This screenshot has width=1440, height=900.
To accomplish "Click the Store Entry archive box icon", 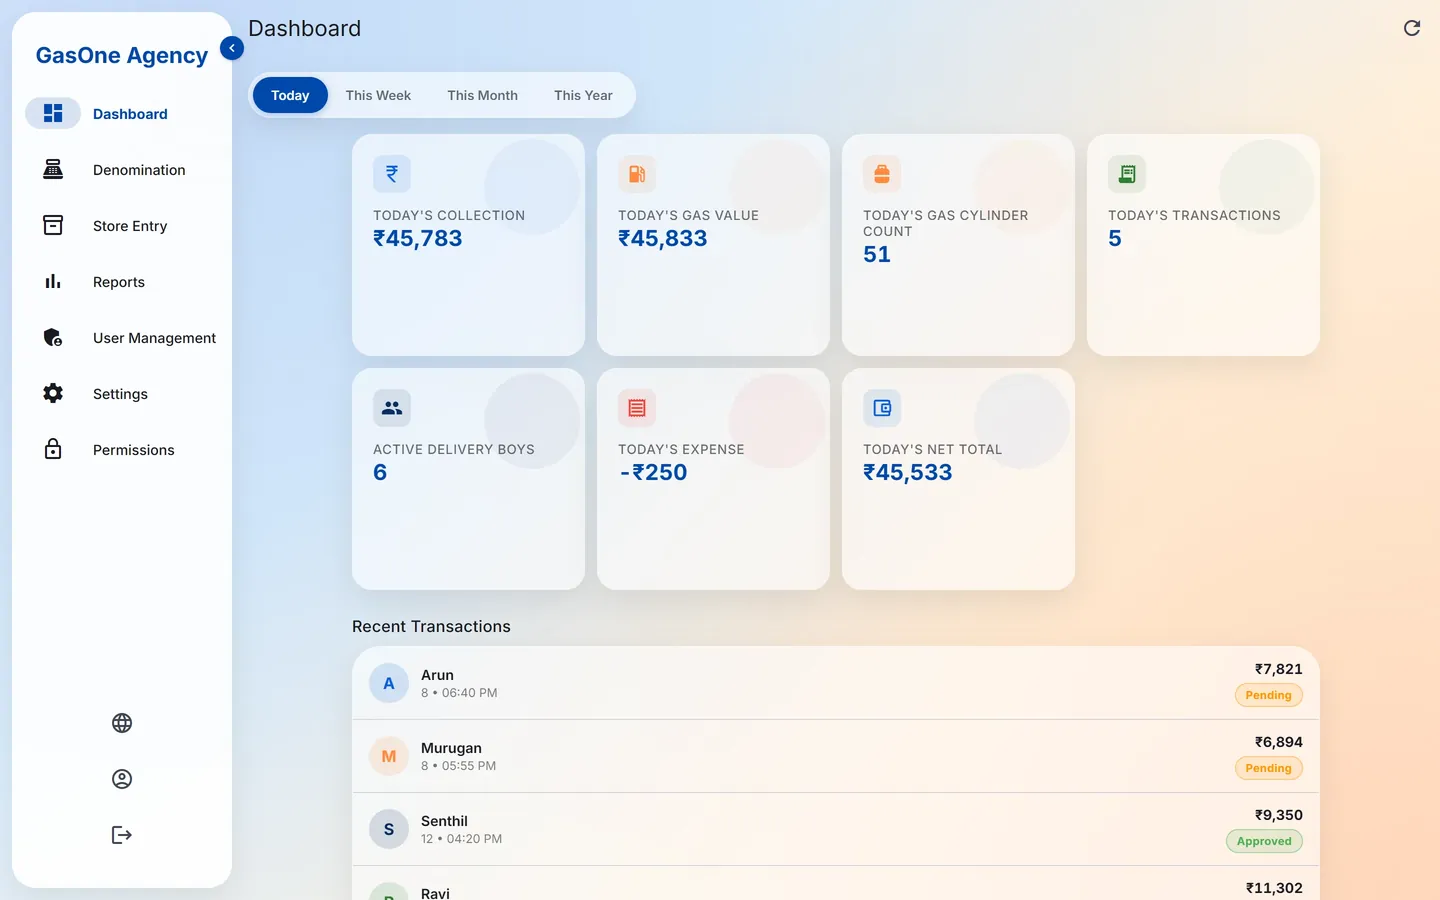I will [x=53, y=226].
